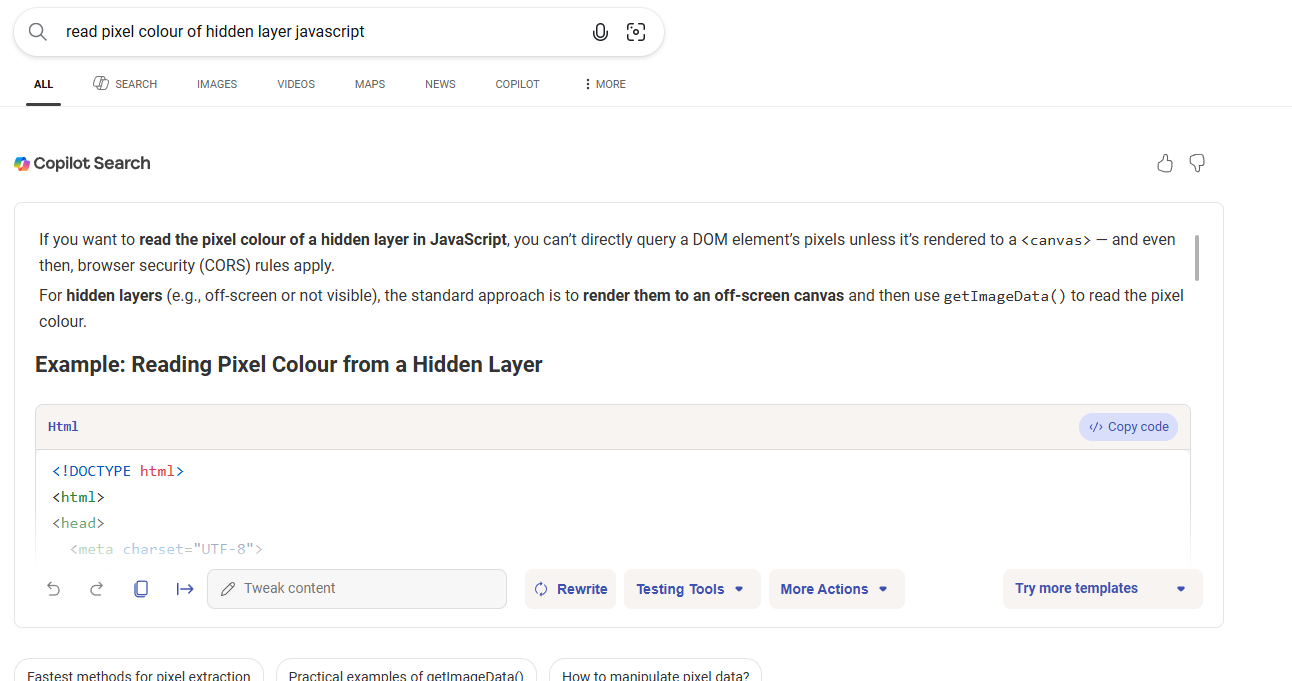Switch to the Videos tab
The width and height of the screenshot is (1292, 681).
tap(296, 84)
